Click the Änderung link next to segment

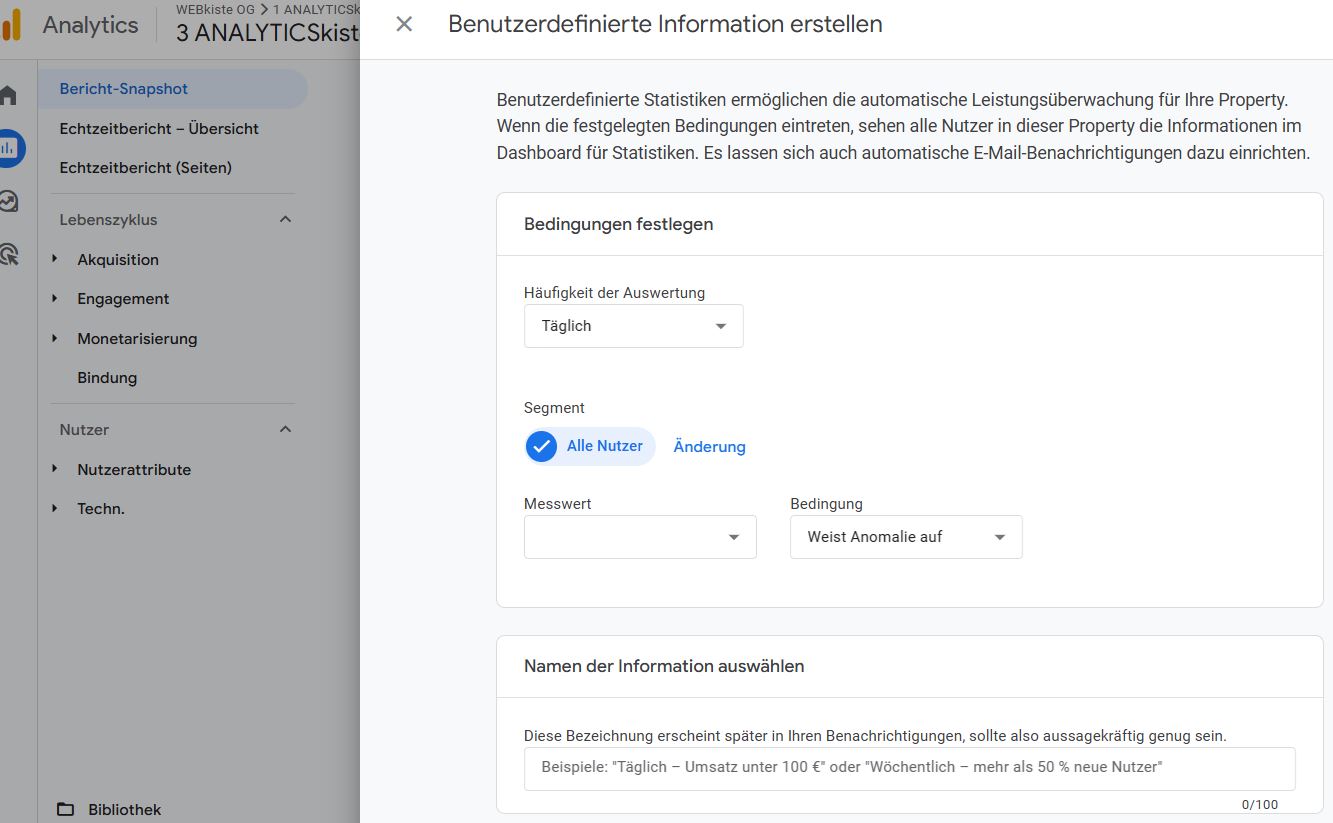click(x=709, y=446)
